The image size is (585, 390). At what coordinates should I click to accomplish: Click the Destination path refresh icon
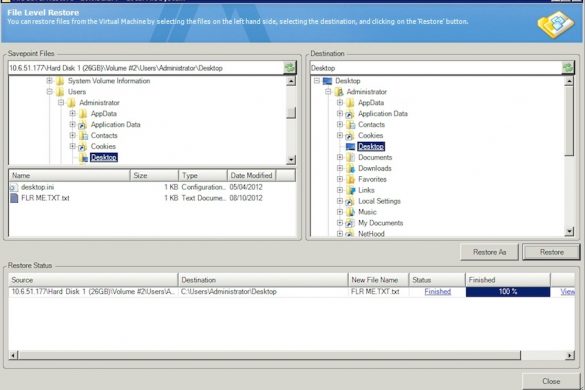[567, 68]
